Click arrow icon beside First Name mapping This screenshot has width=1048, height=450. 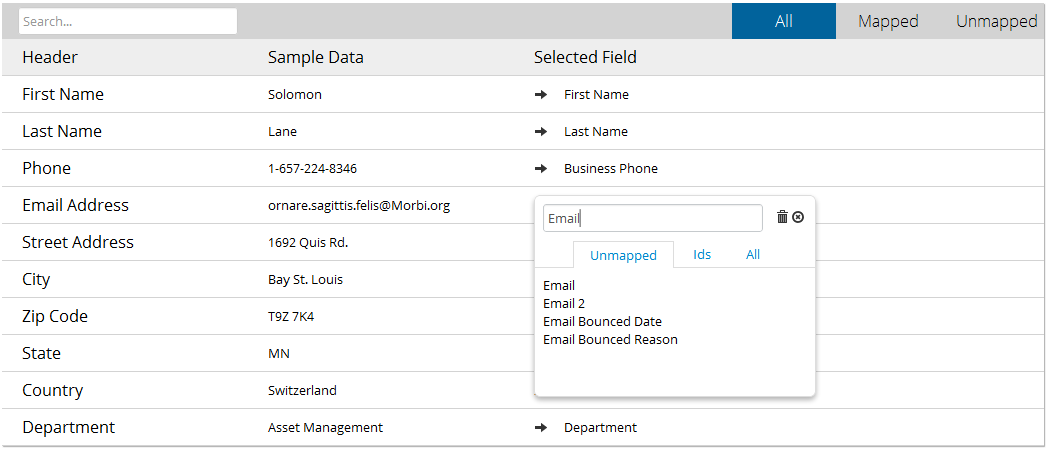click(541, 95)
